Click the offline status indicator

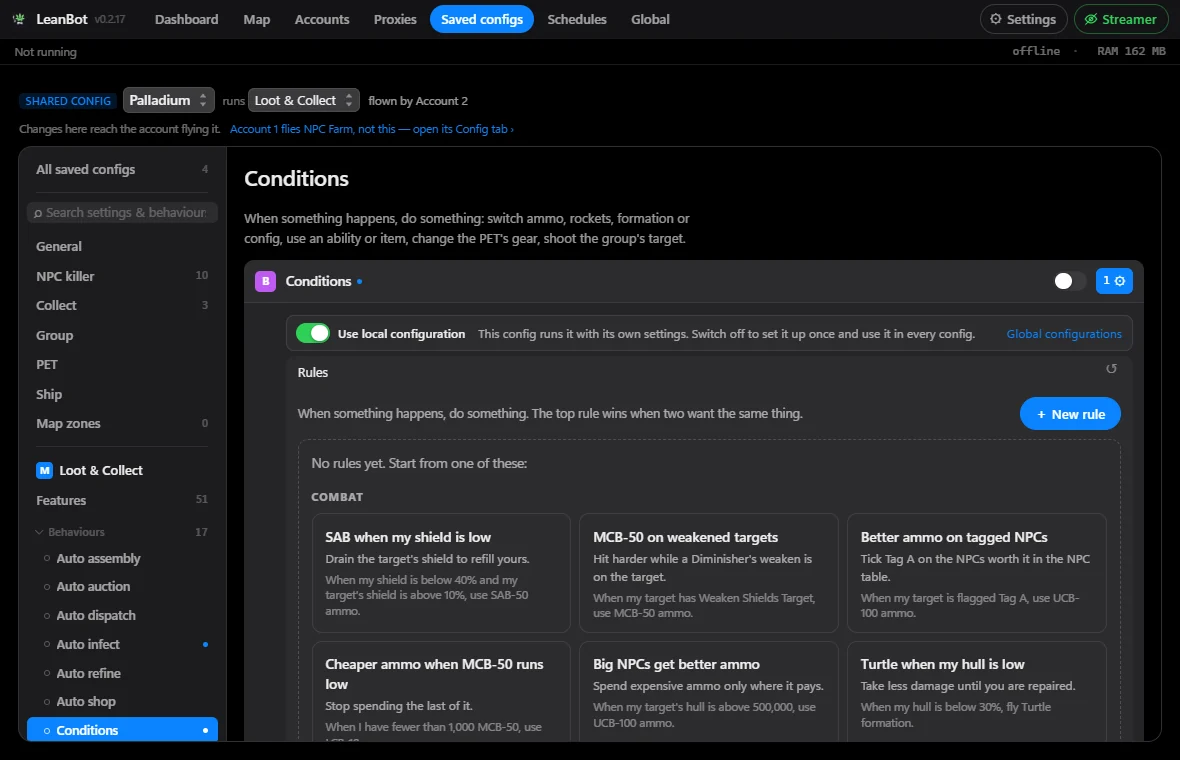point(1036,51)
